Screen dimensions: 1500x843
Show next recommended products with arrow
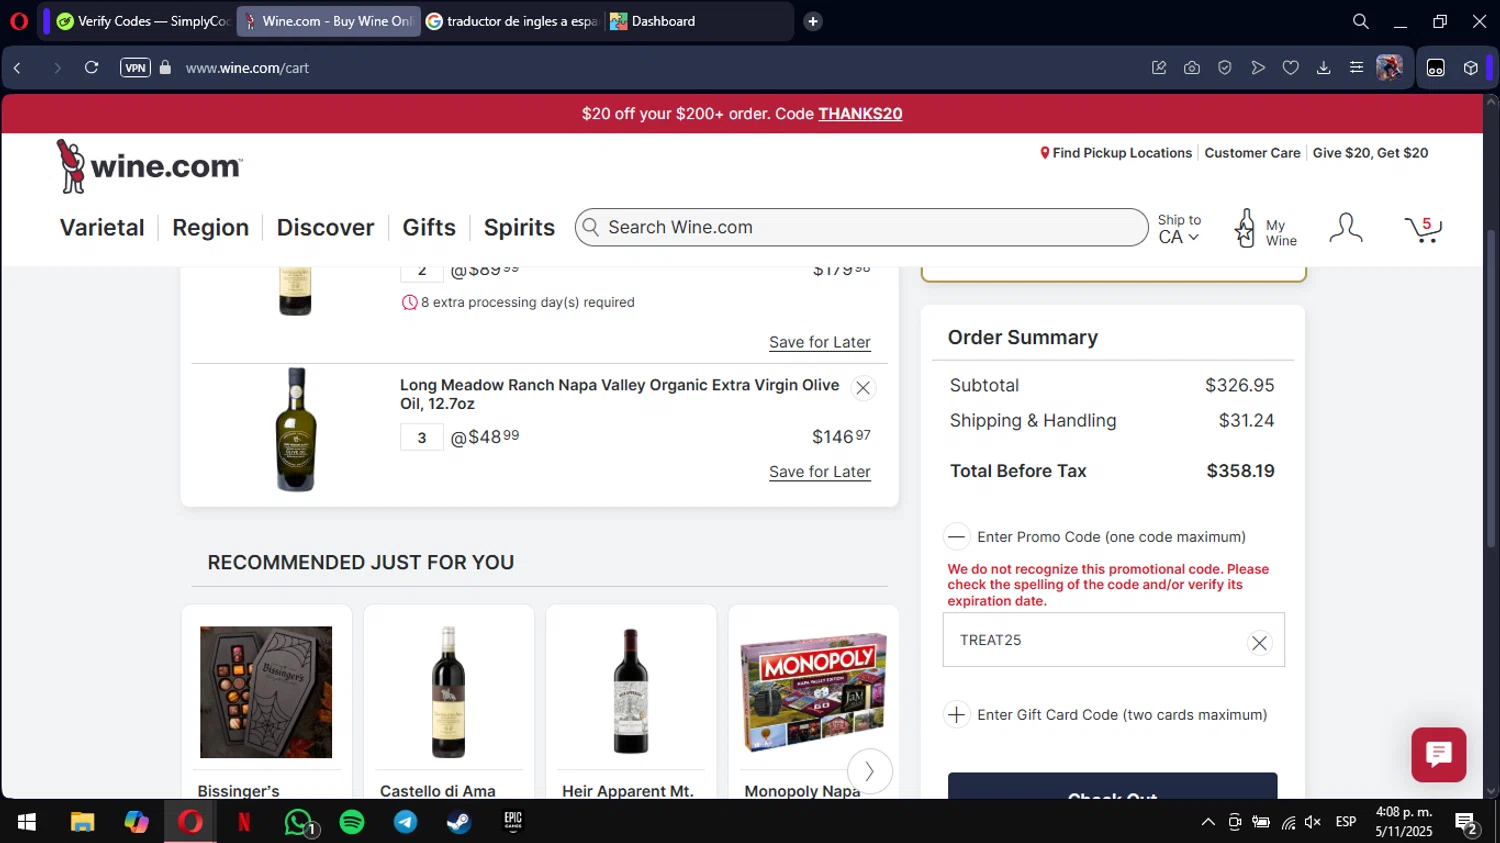pos(869,771)
